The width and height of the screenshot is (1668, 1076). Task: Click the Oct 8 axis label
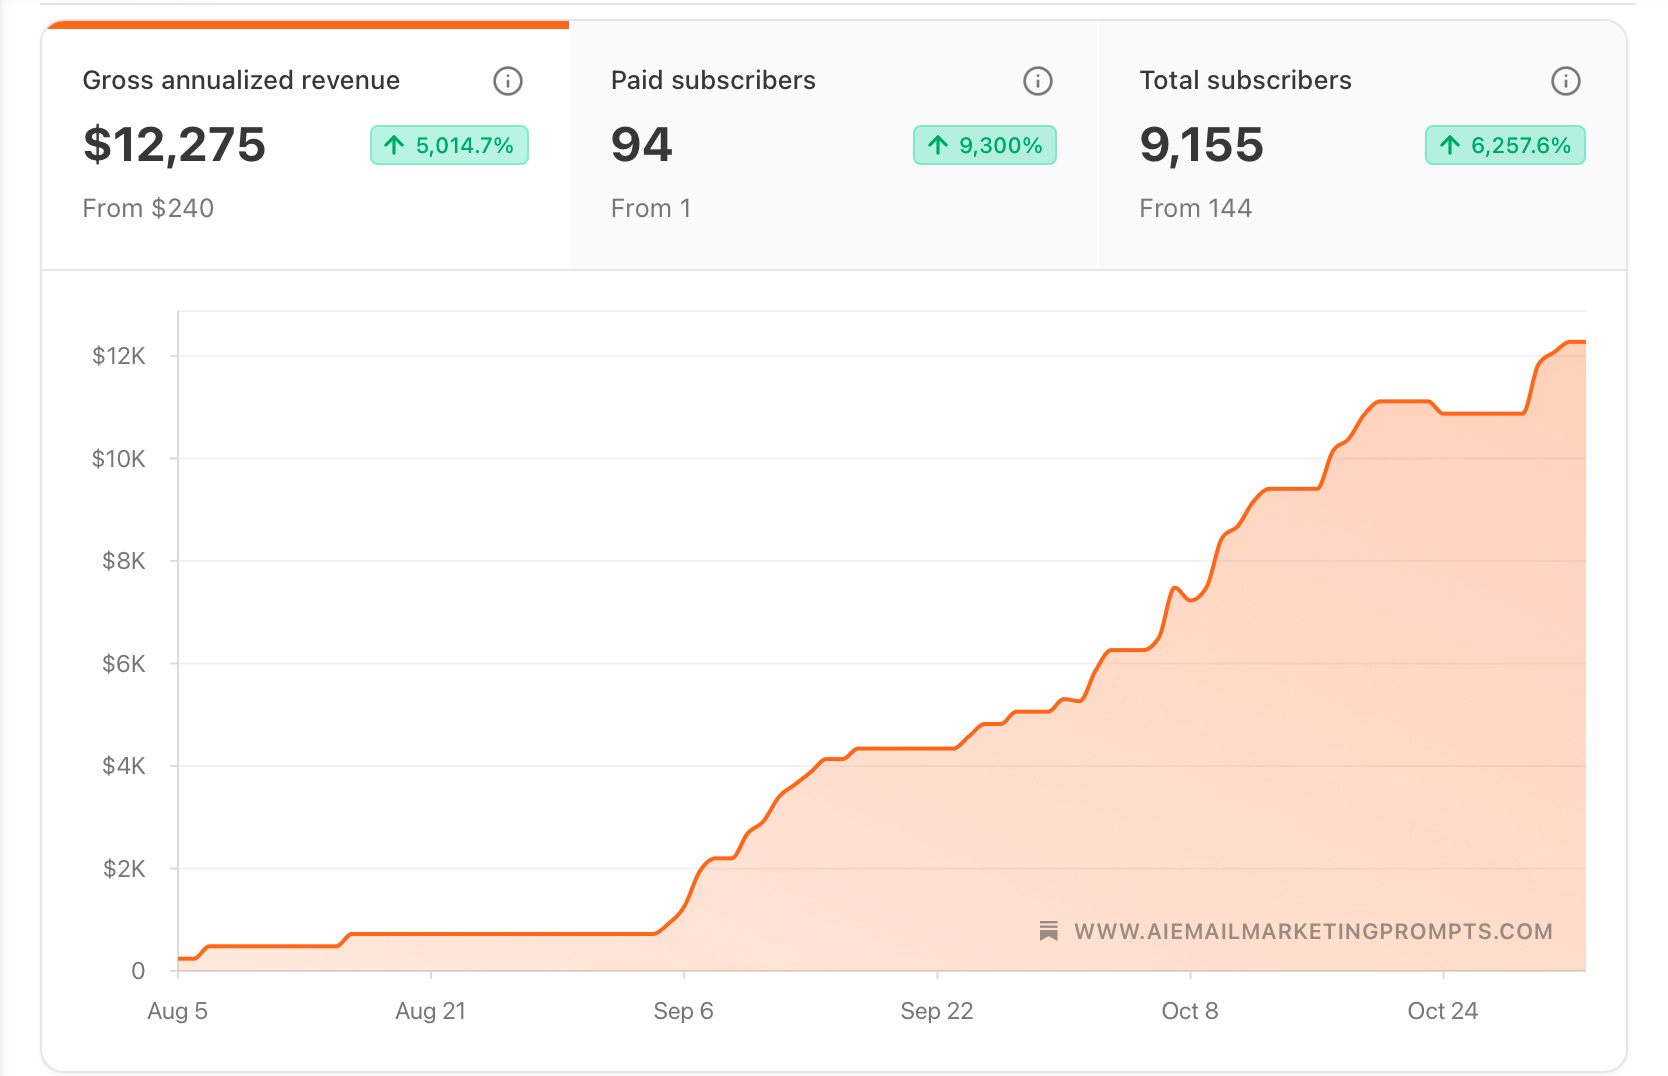pyautogui.click(x=1190, y=1011)
